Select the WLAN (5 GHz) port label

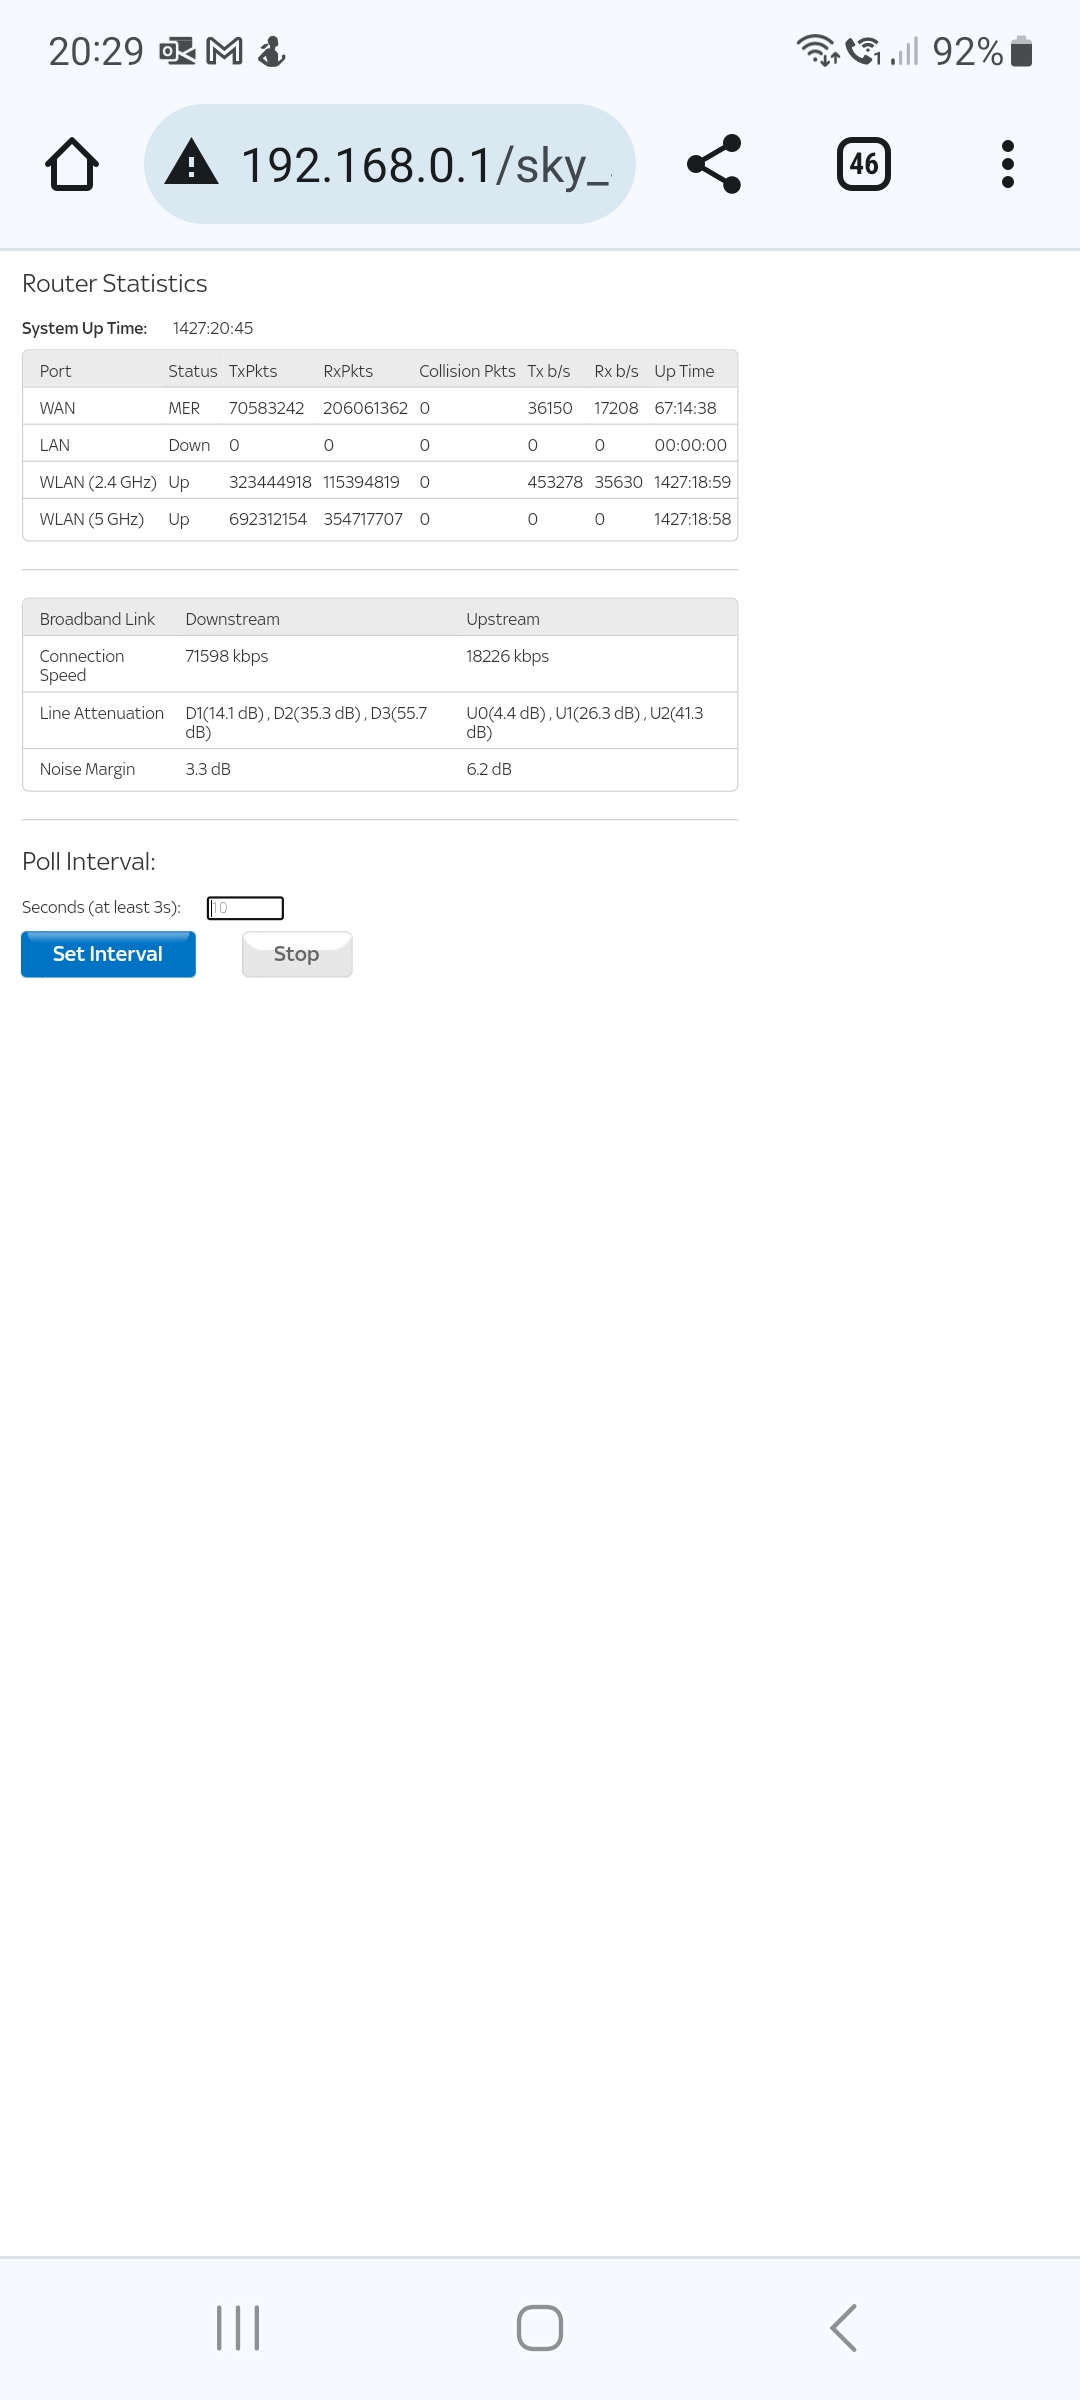[92, 519]
